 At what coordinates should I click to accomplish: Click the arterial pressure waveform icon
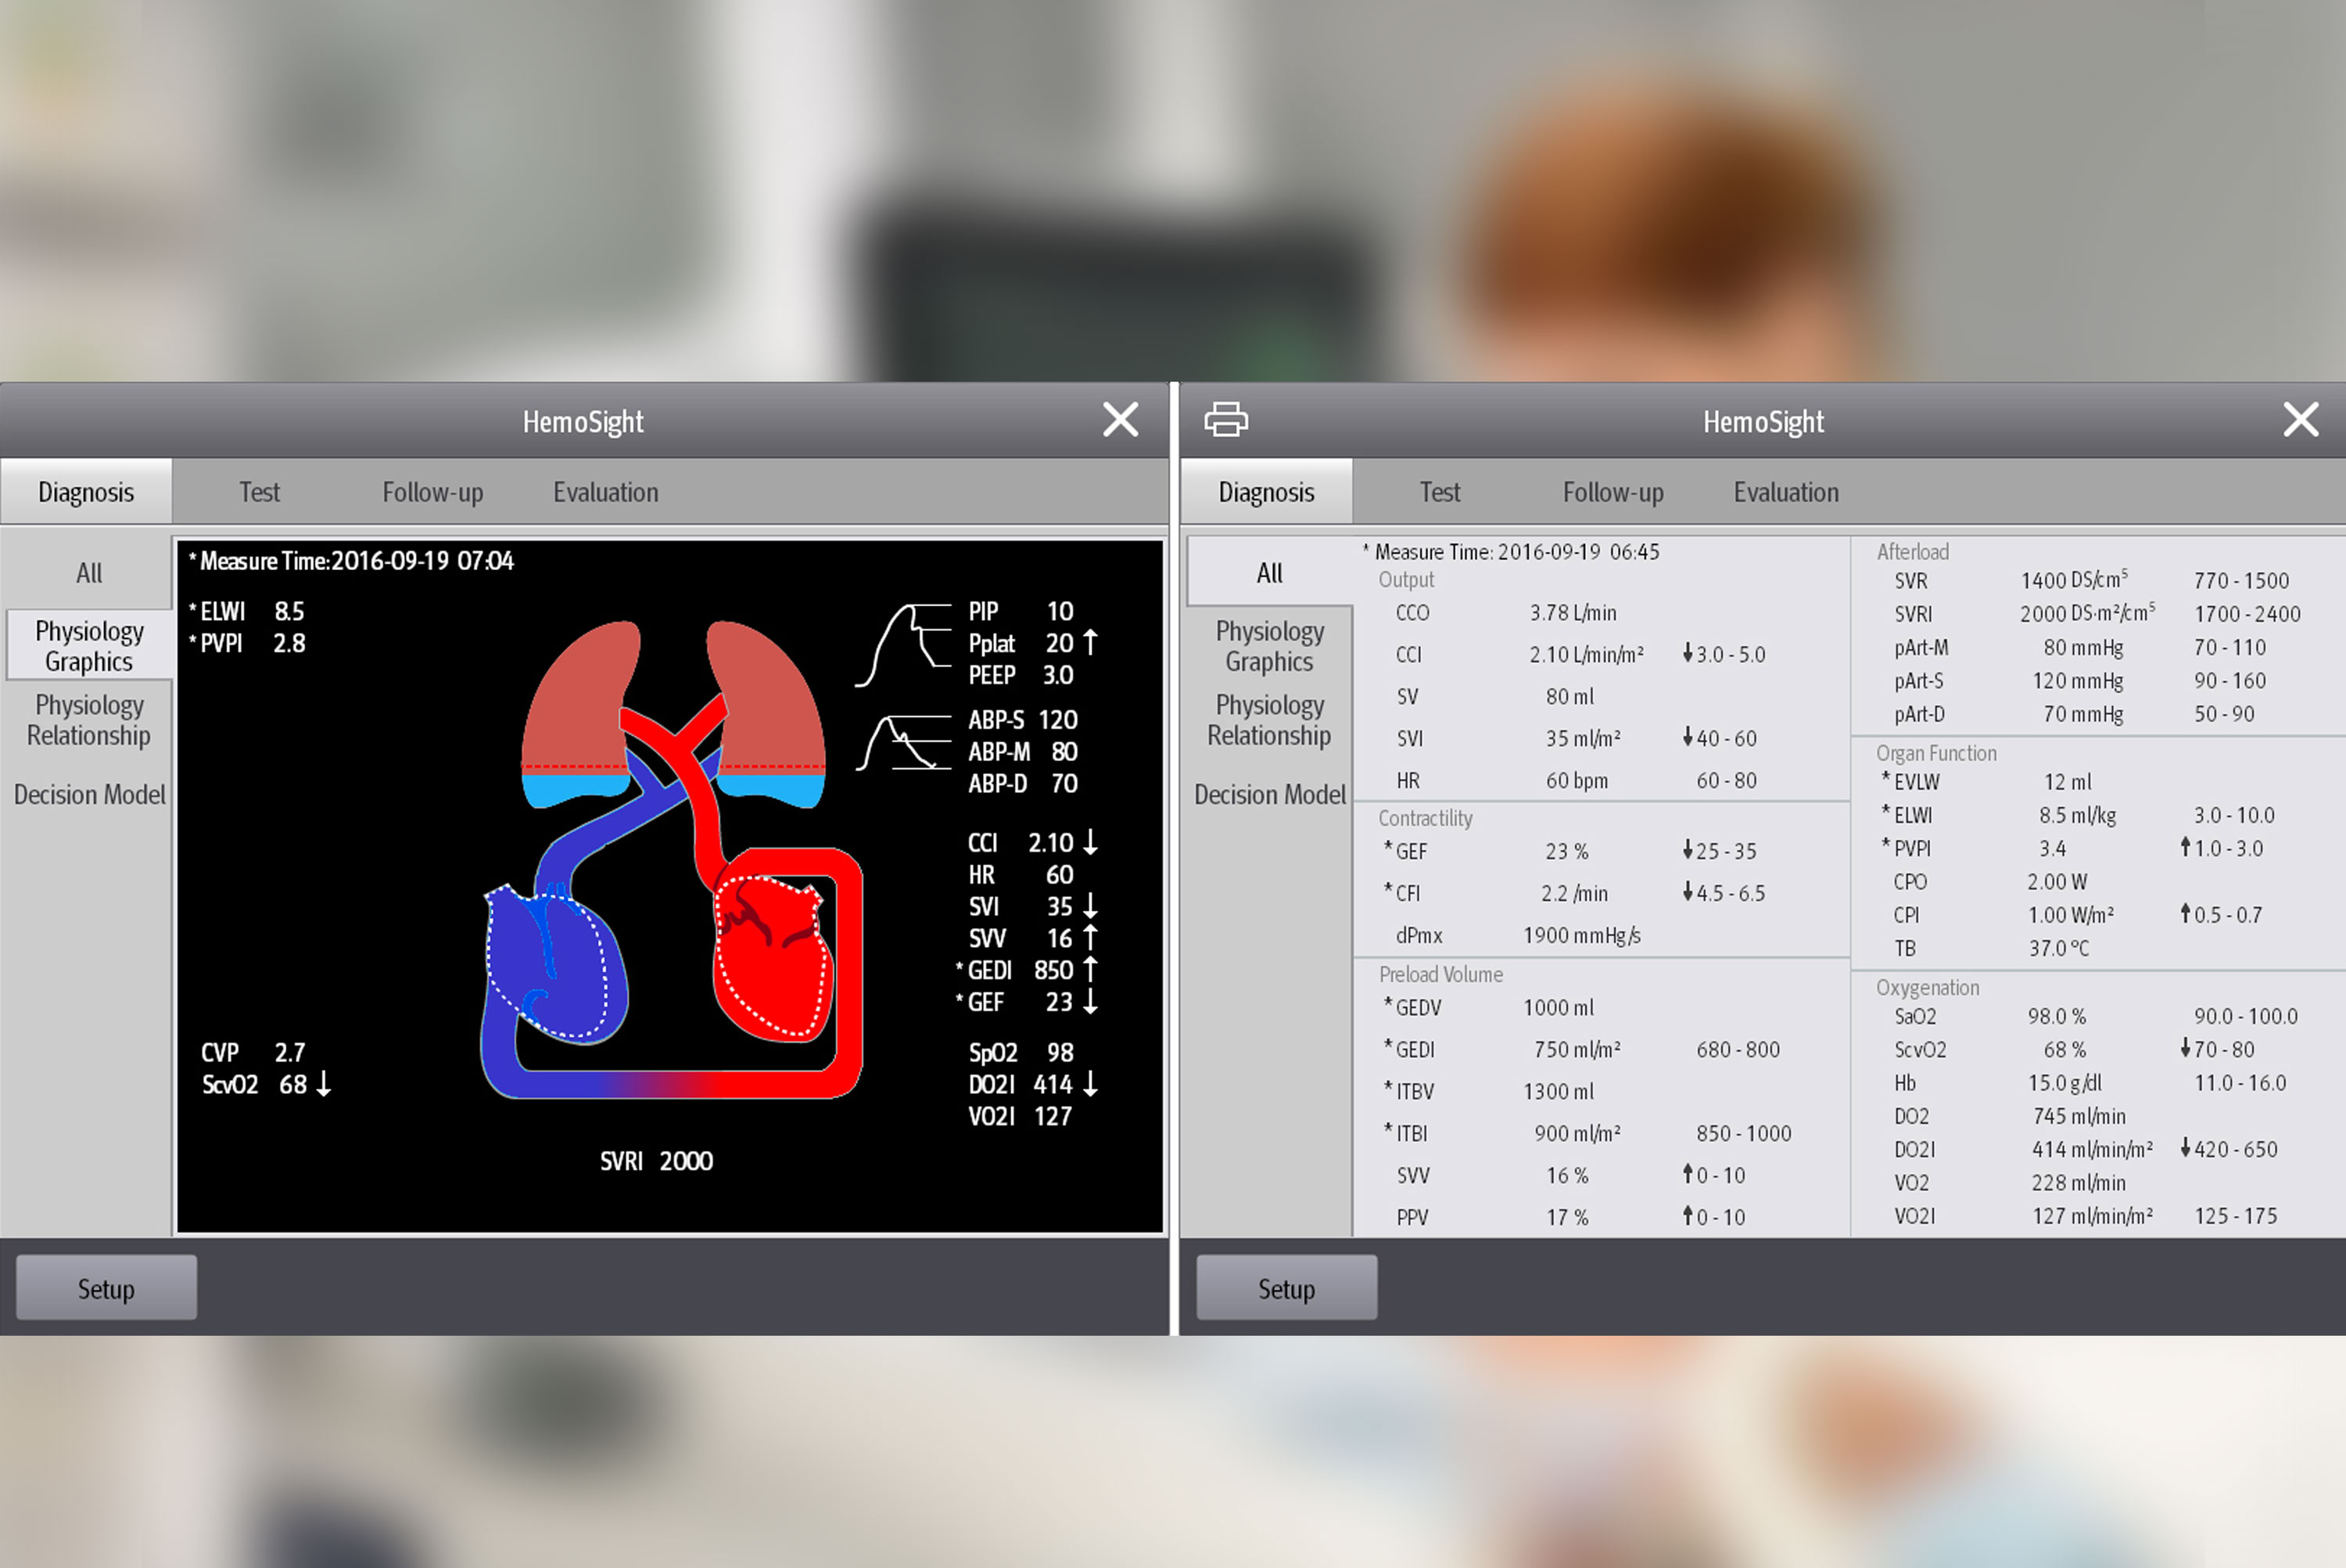coord(904,744)
